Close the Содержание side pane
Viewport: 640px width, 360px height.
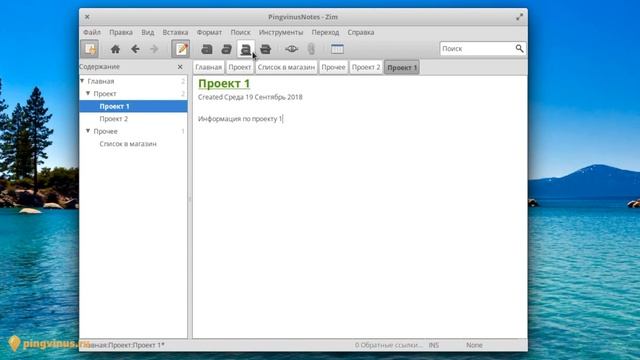(180, 67)
